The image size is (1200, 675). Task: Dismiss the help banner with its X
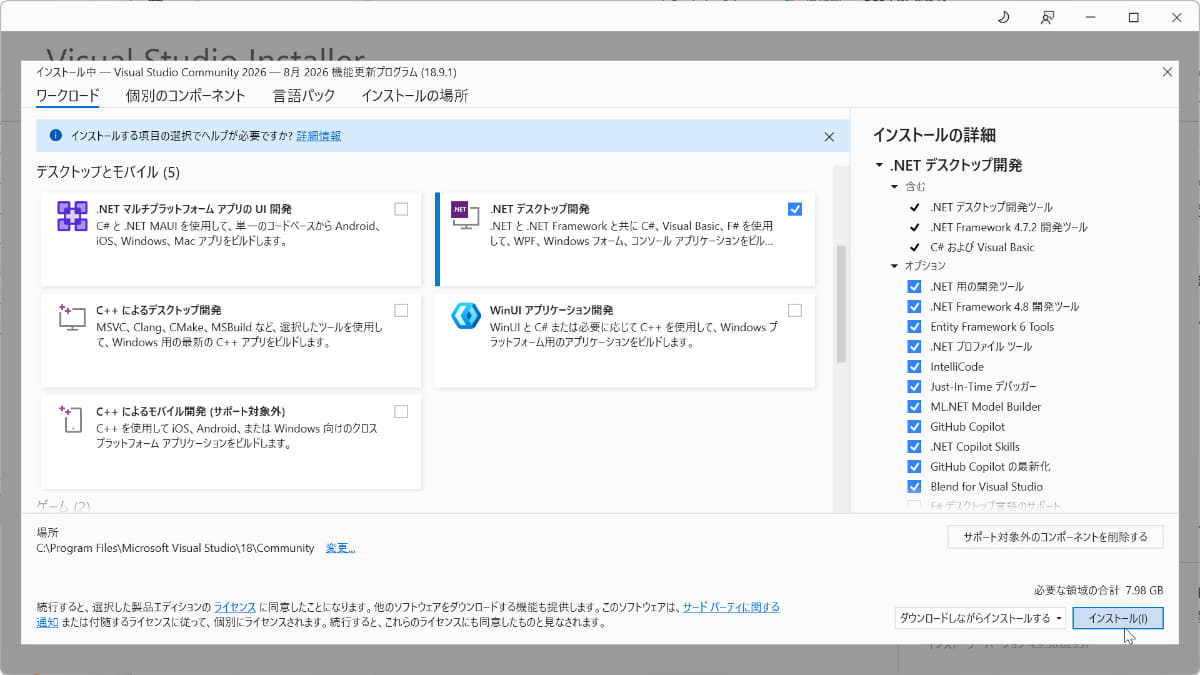[x=829, y=136]
